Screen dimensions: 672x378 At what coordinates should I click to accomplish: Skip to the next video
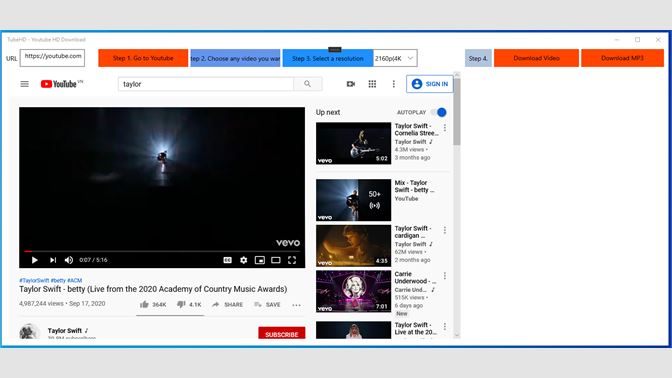pos(53,260)
